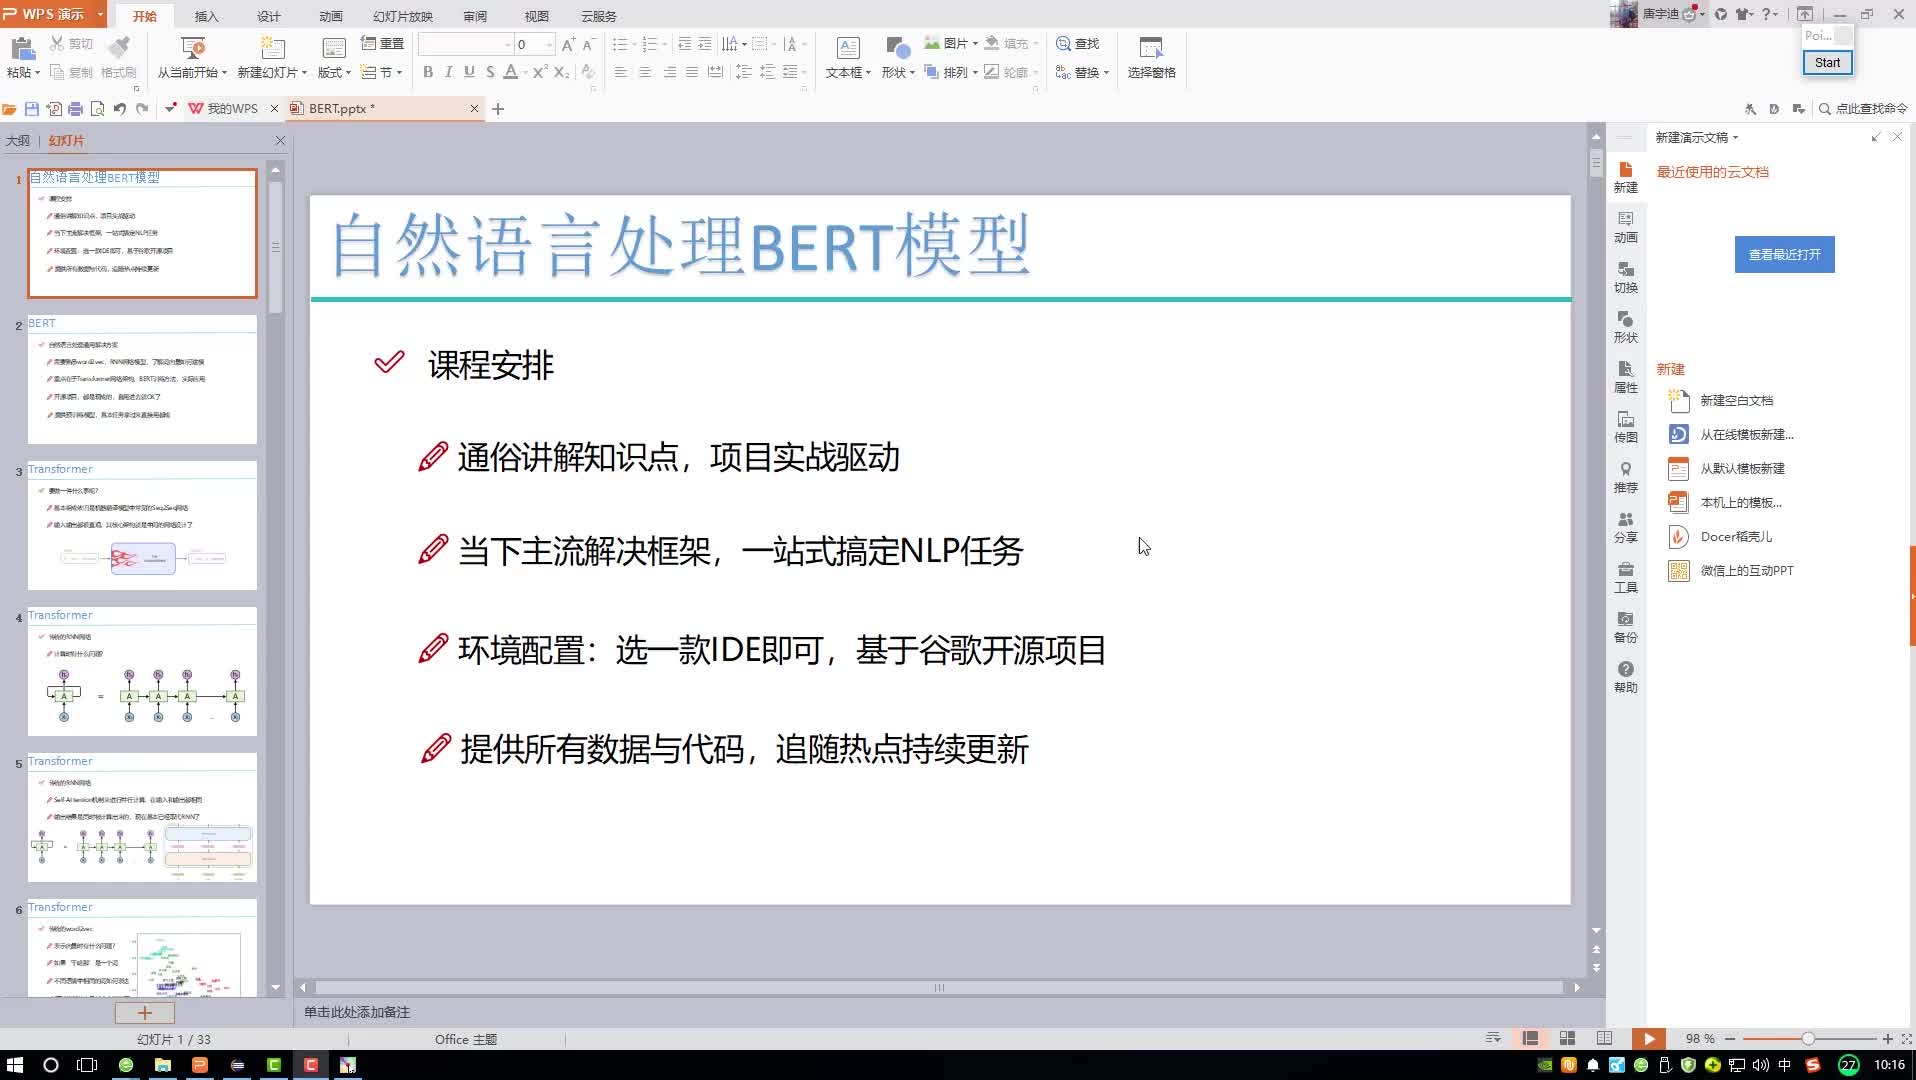Open the 帮助 help side panel icon

[1625, 677]
